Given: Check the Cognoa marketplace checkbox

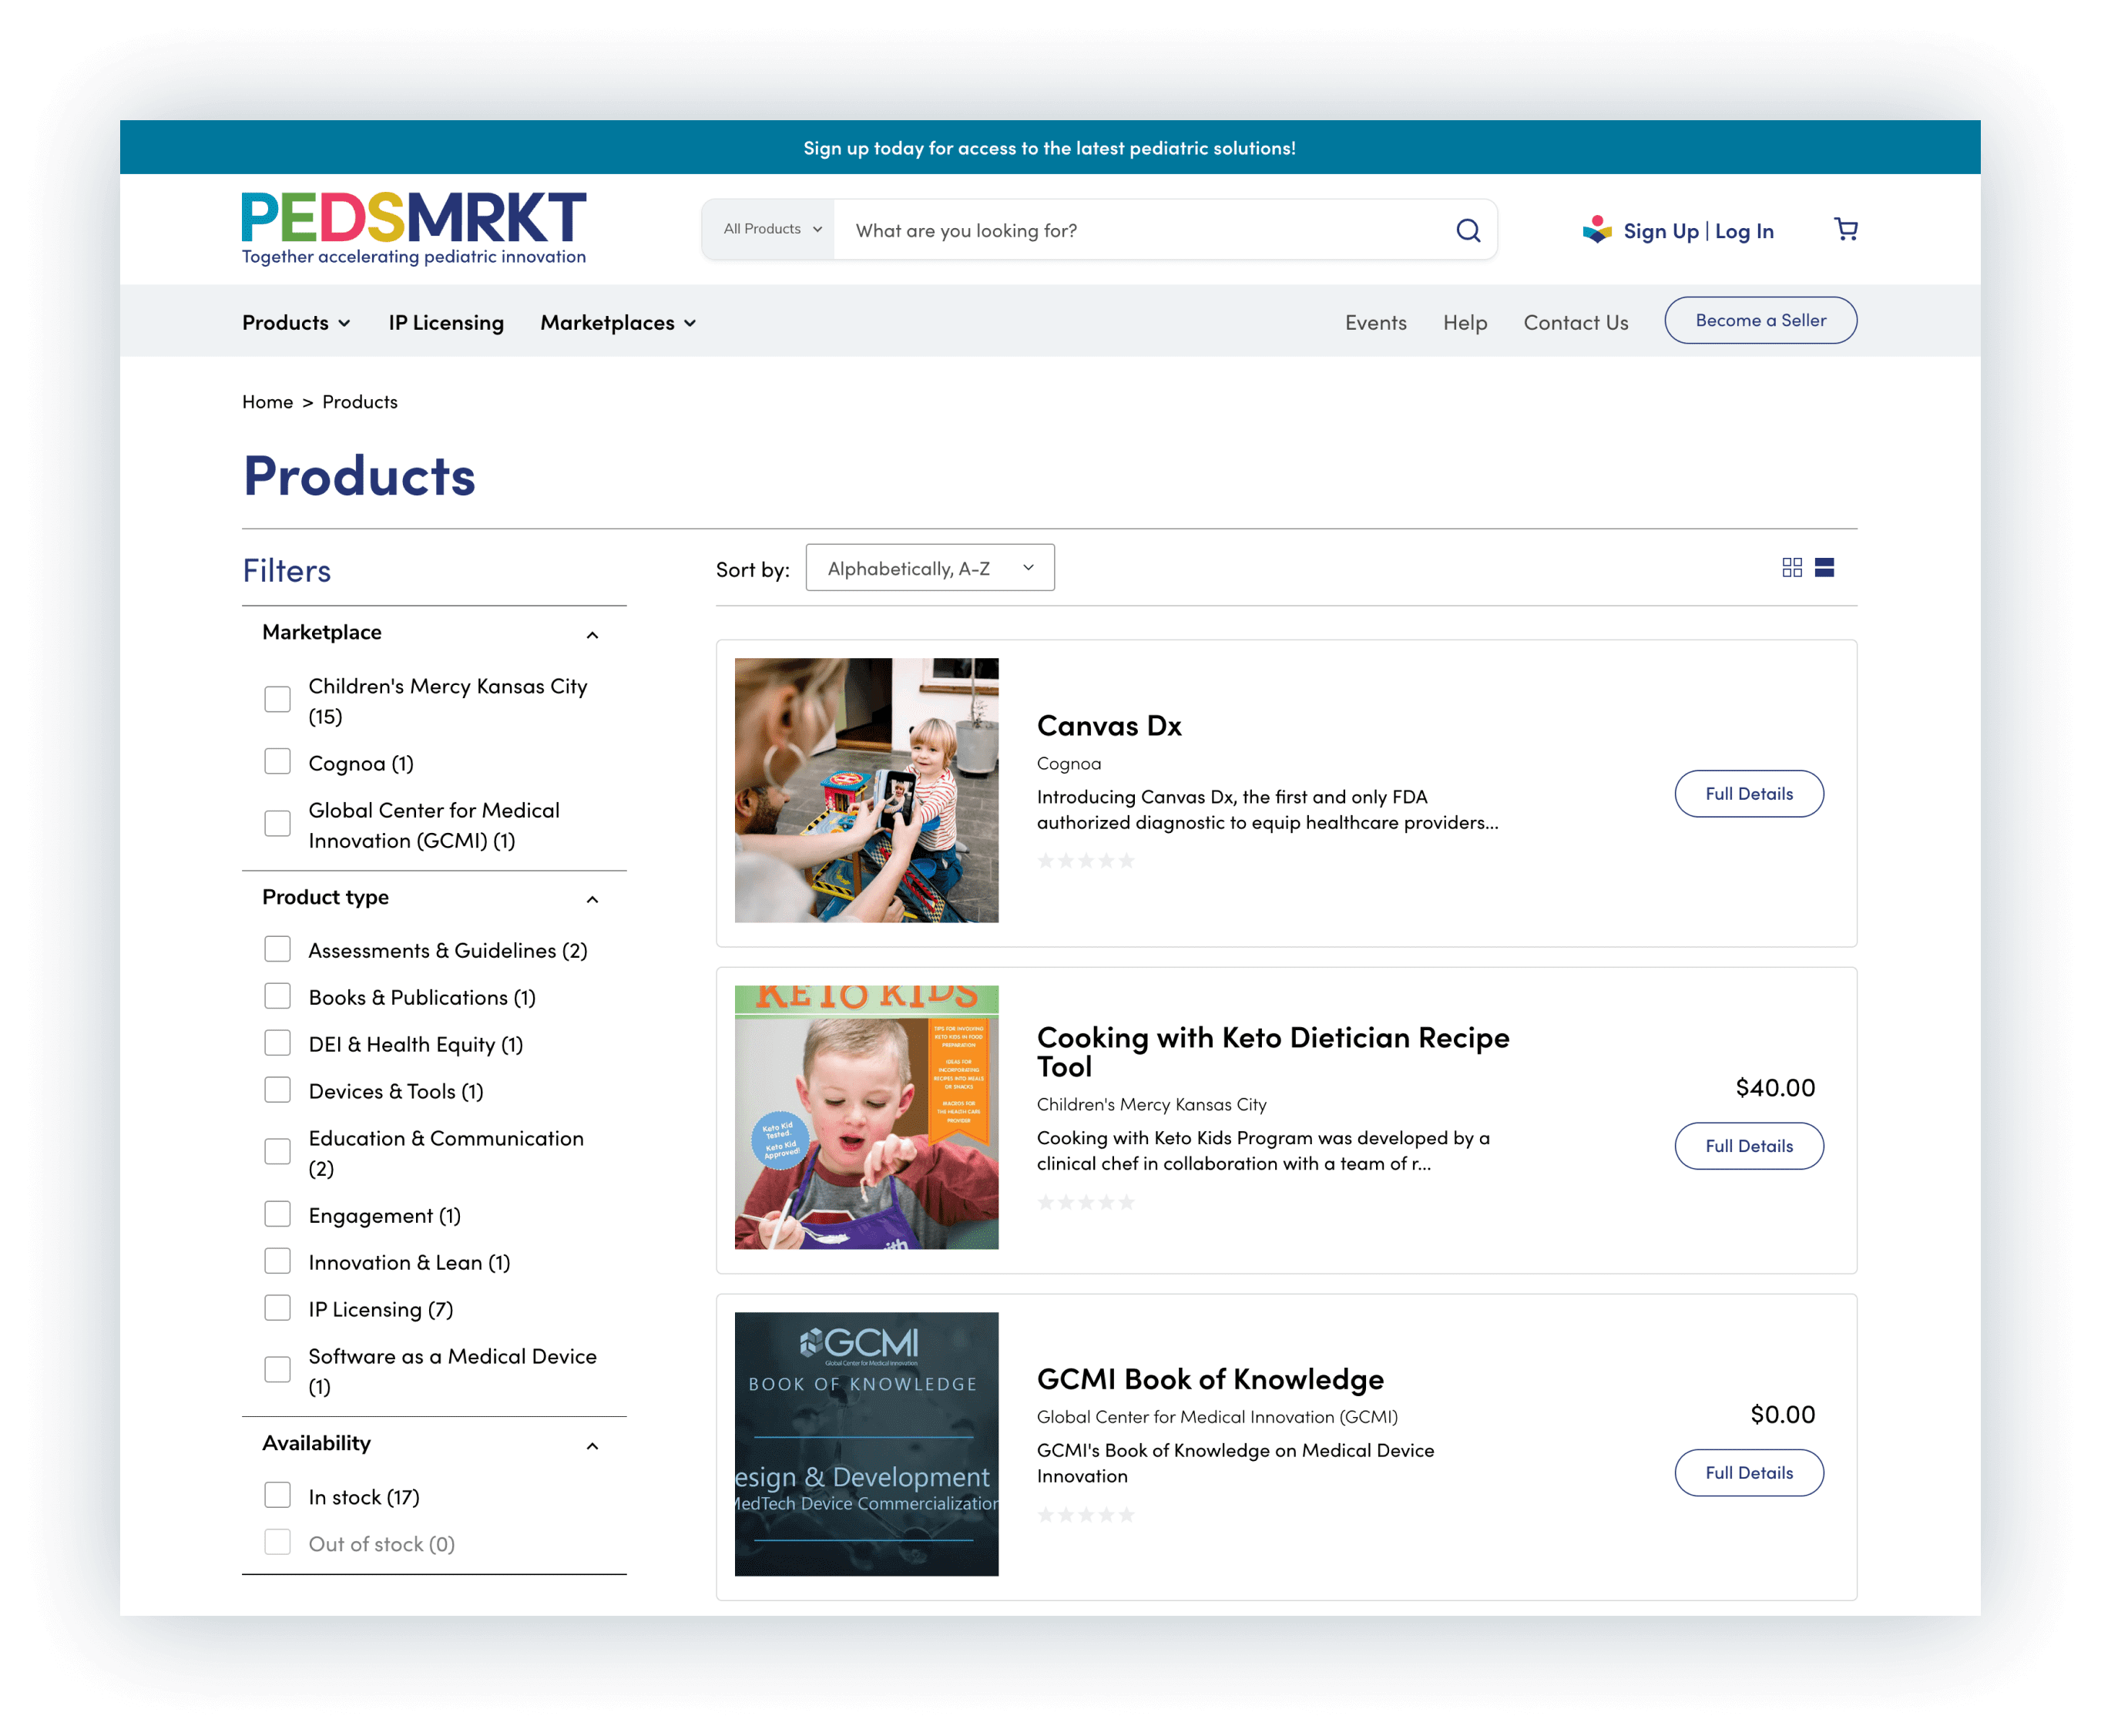Looking at the screenshot, I should [x=277, y=763].
